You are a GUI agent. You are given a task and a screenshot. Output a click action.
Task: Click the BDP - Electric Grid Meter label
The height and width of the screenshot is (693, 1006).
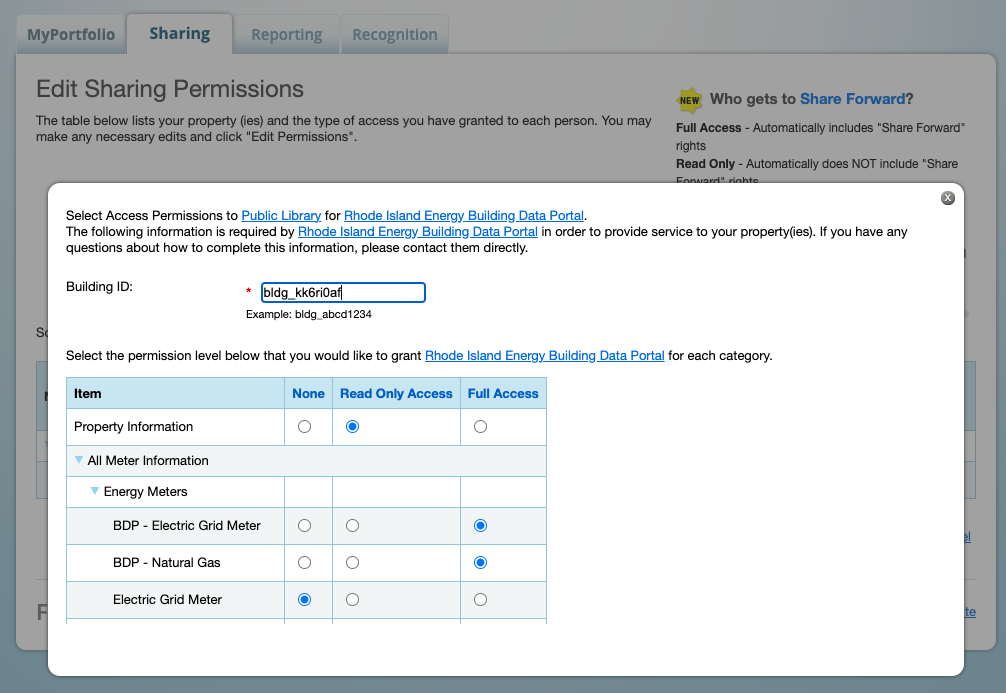click(x=187, y=526)
